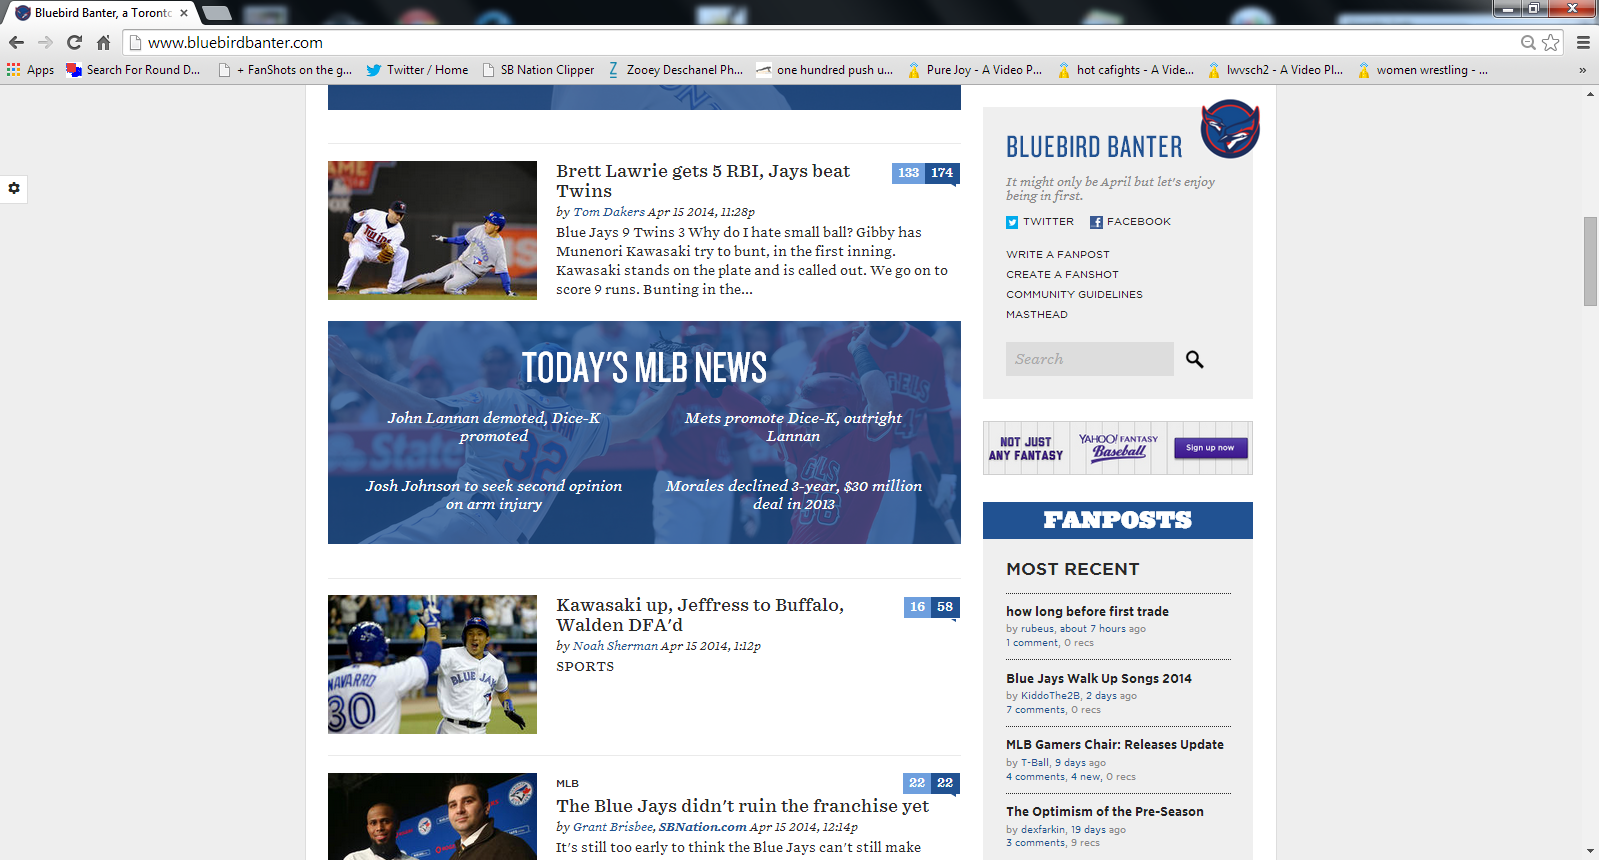Open the Search For Round D... bookmark
This screenshot has height=860, width=1600.
coord(133,70)
